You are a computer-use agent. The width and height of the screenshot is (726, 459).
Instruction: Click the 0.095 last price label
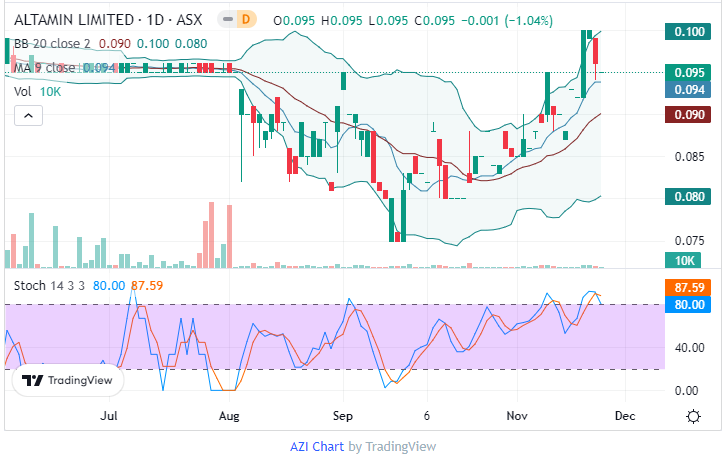pyautogui.click(x=686, y=72)
